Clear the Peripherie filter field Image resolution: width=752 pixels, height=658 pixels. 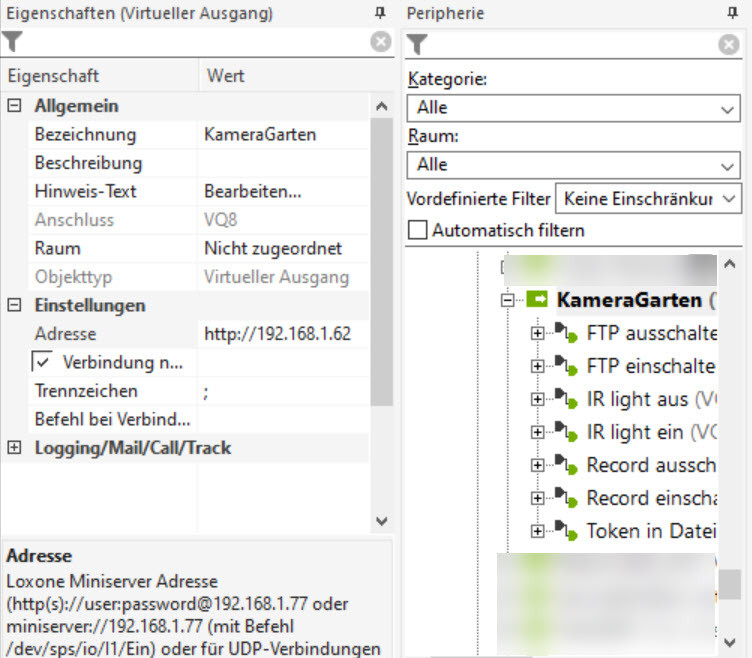point(728,45)
